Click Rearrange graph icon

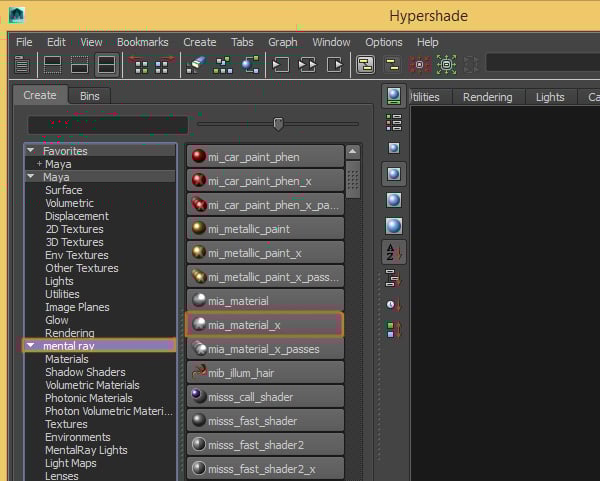pyautogui.click(x=223, y=65)
